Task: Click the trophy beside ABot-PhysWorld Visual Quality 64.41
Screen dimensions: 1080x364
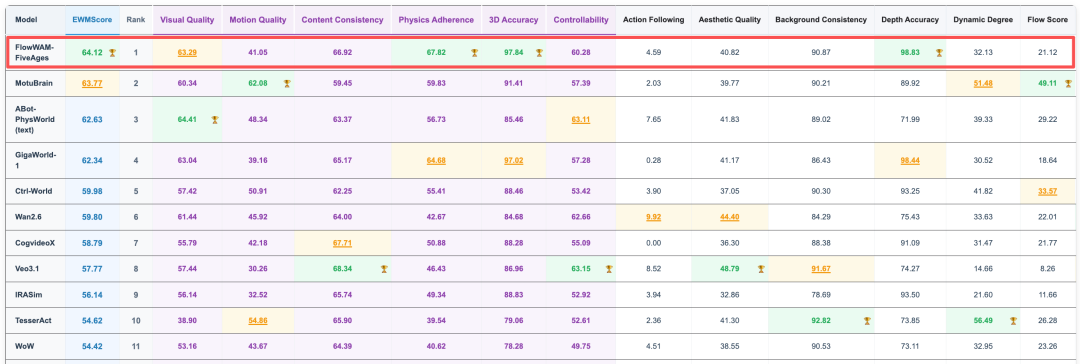Action: click(x=215, y=119)
